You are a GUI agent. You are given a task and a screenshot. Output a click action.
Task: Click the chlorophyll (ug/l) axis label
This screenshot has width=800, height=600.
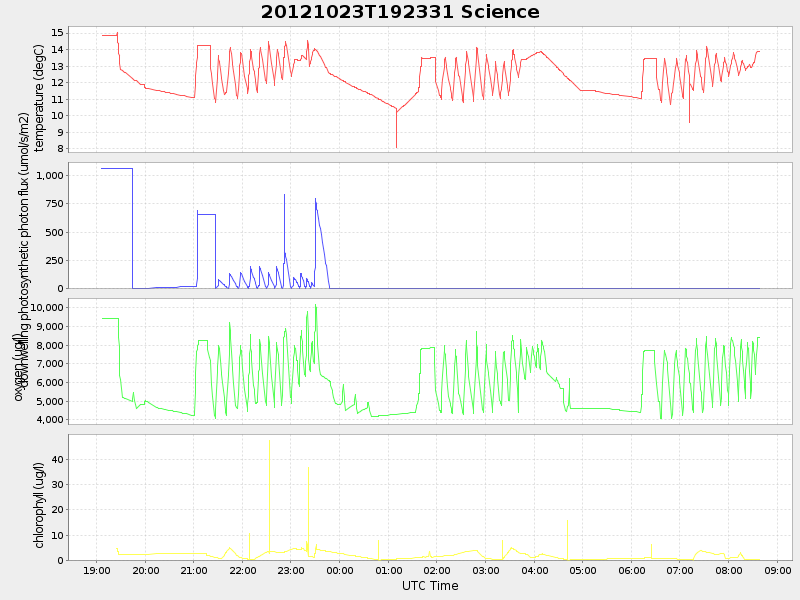coord(39,505)
